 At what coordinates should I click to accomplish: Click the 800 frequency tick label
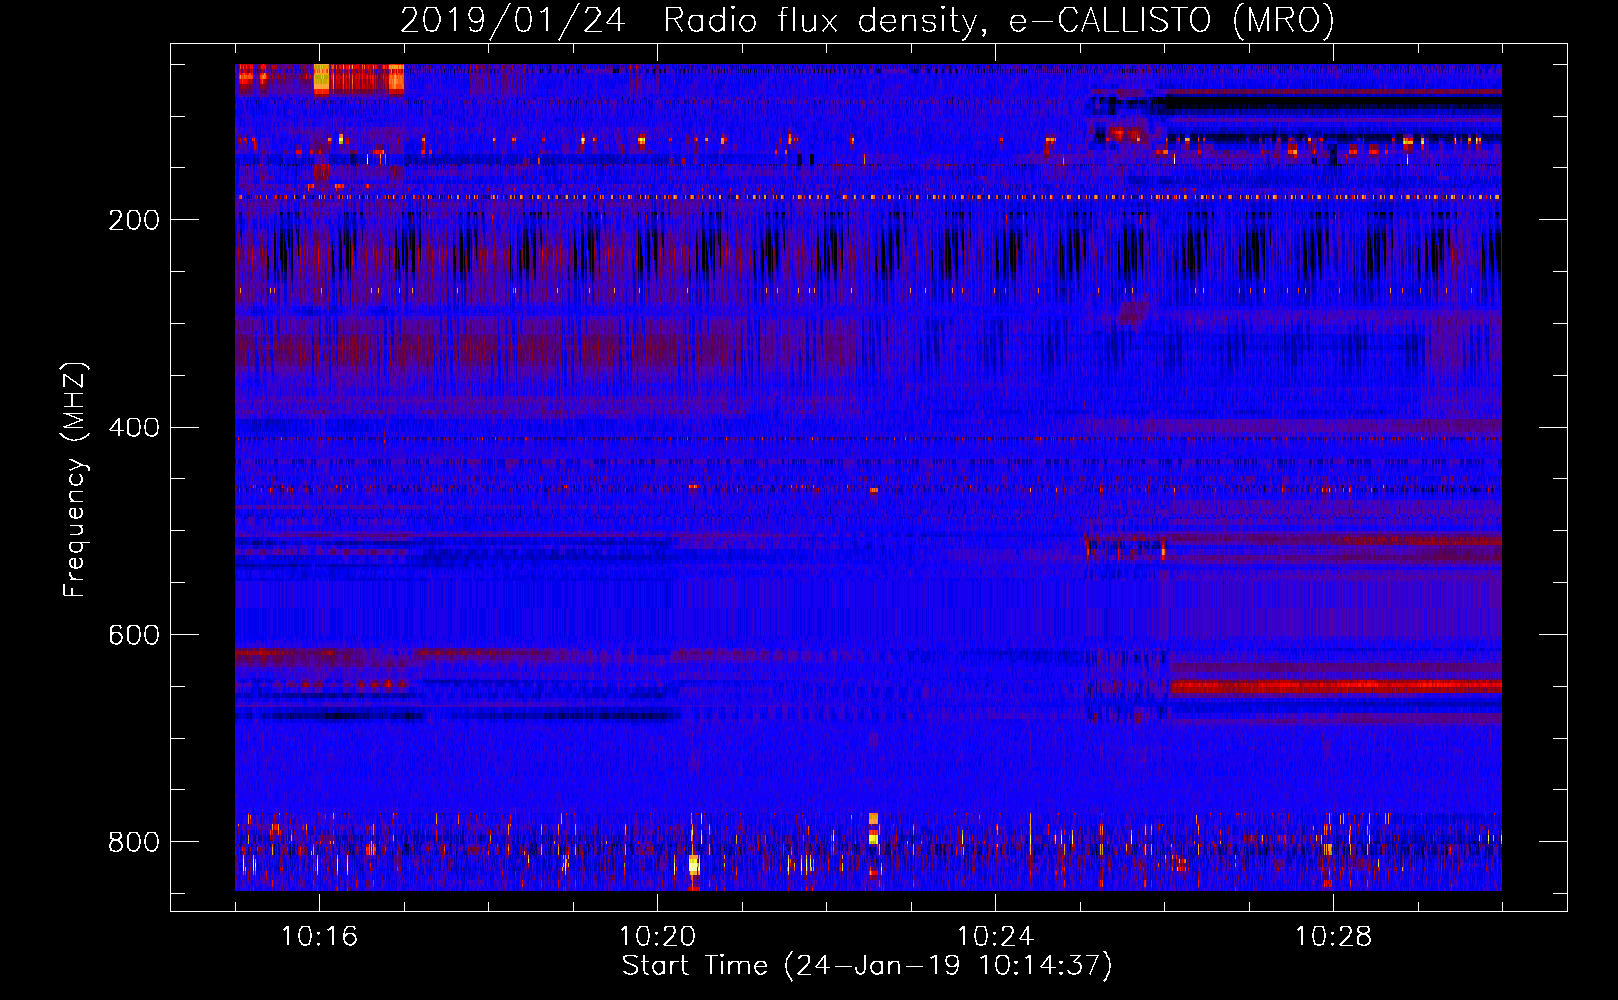point(134,842)
